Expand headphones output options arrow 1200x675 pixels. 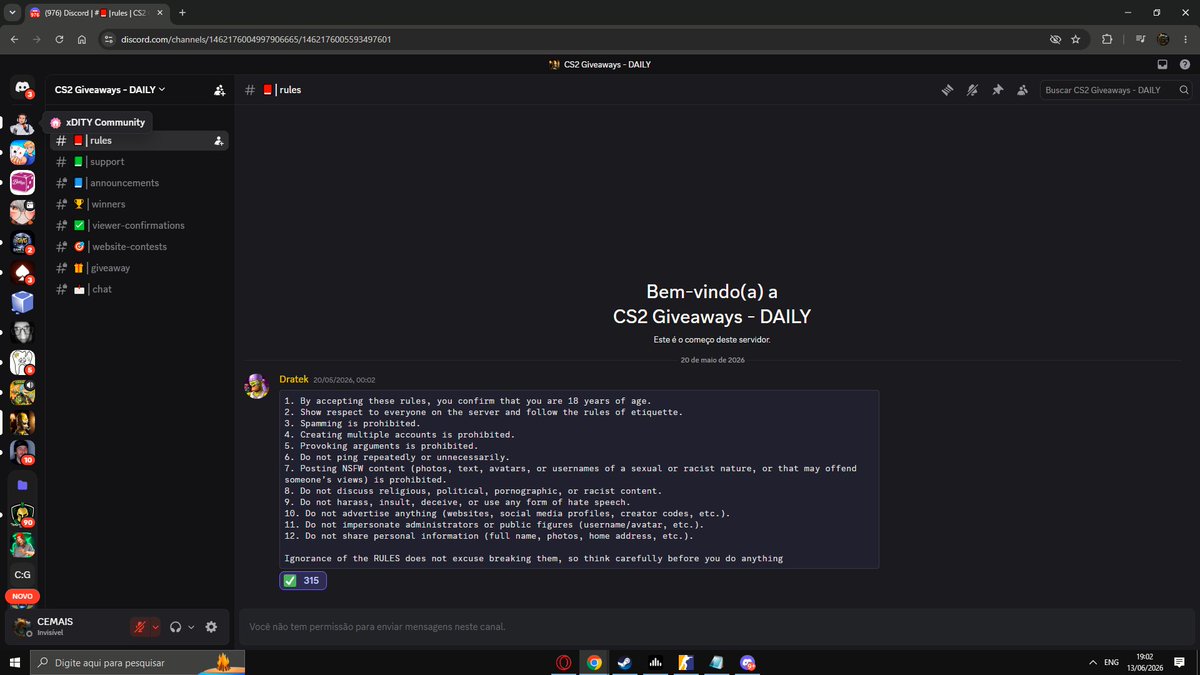[x=191, y=627]
